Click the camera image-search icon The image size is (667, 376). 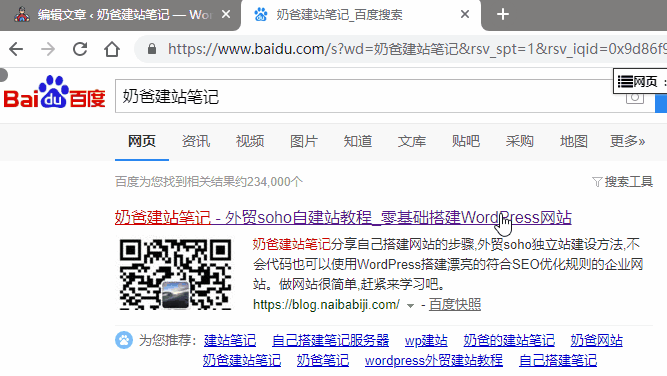click(x=634, y=98)
